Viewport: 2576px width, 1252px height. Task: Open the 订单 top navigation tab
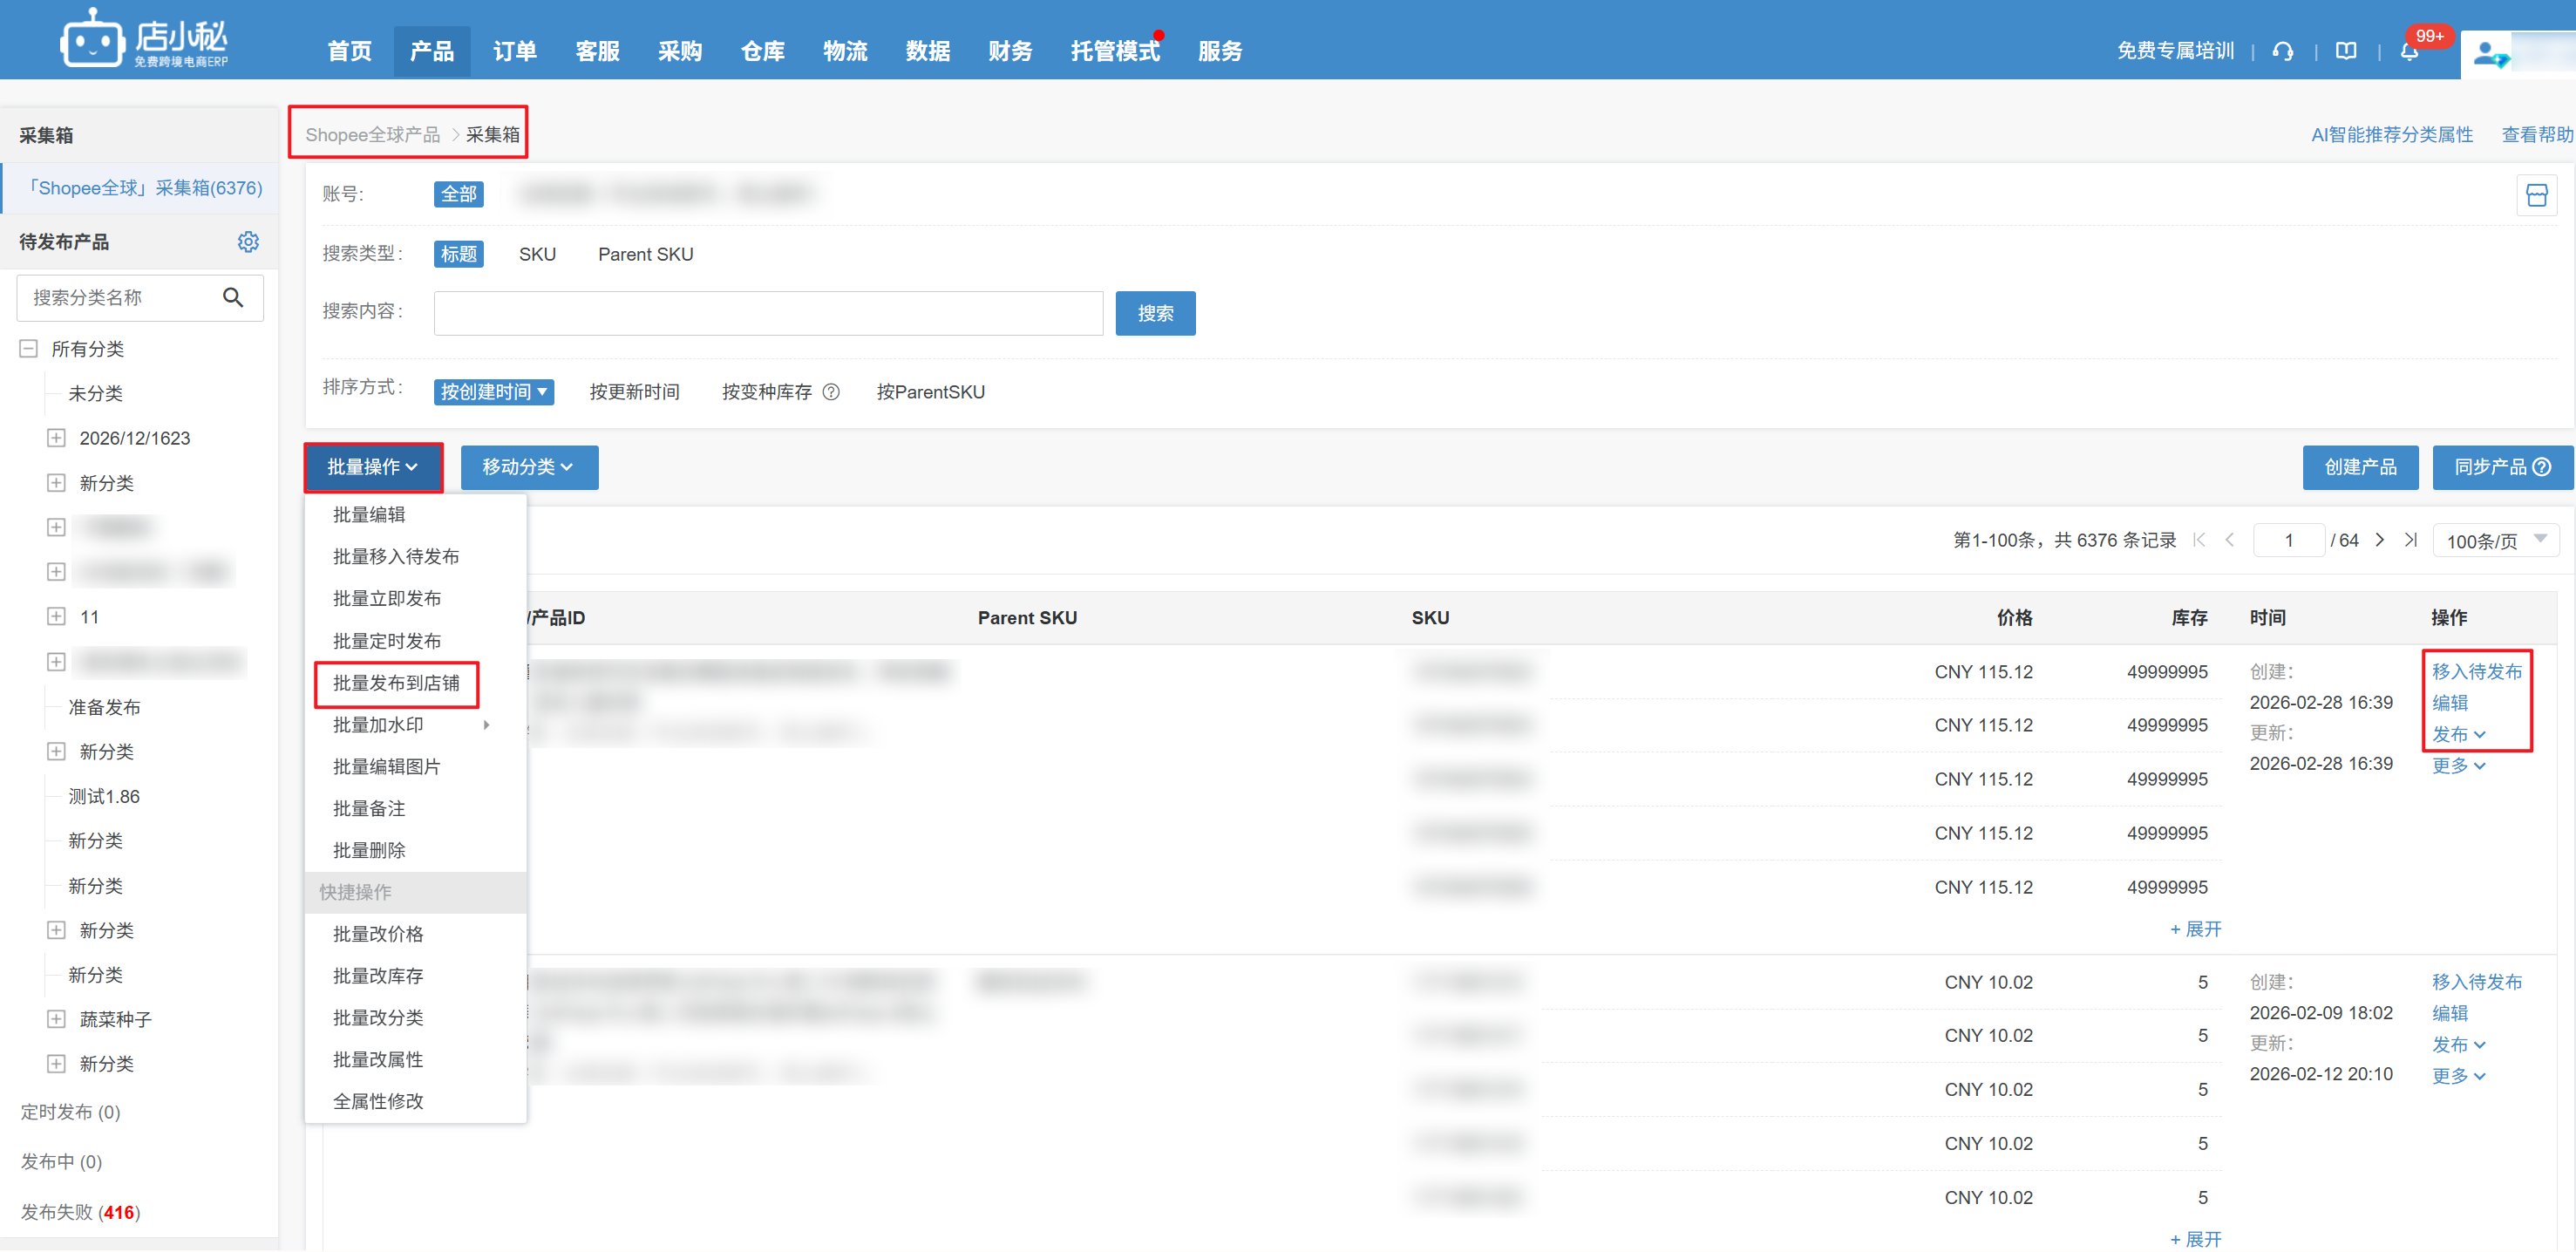point(514,51)
